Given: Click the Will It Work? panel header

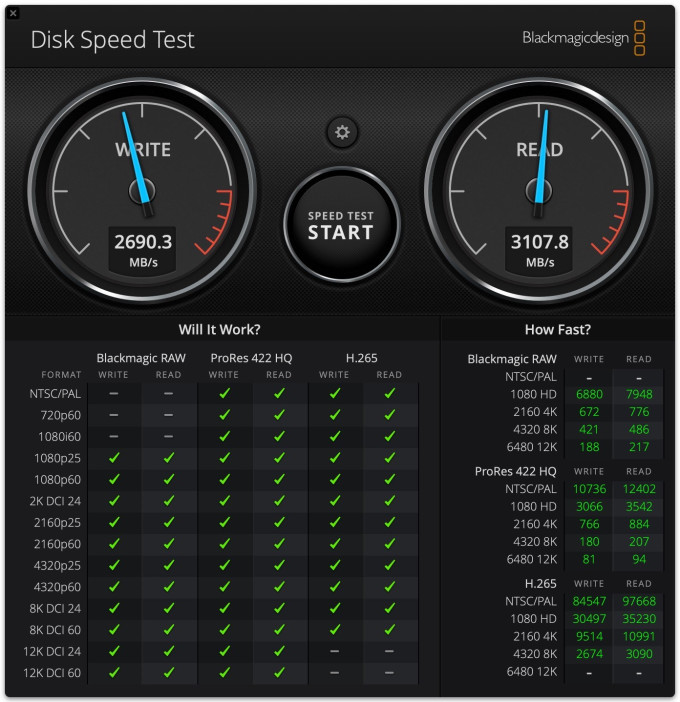Looking at the screenshot, I should 219,330.
